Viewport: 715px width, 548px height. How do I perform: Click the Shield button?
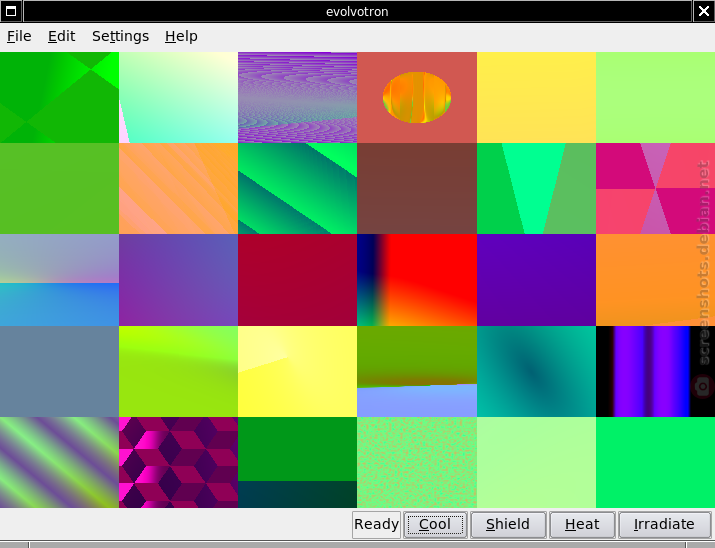[508, 524]
